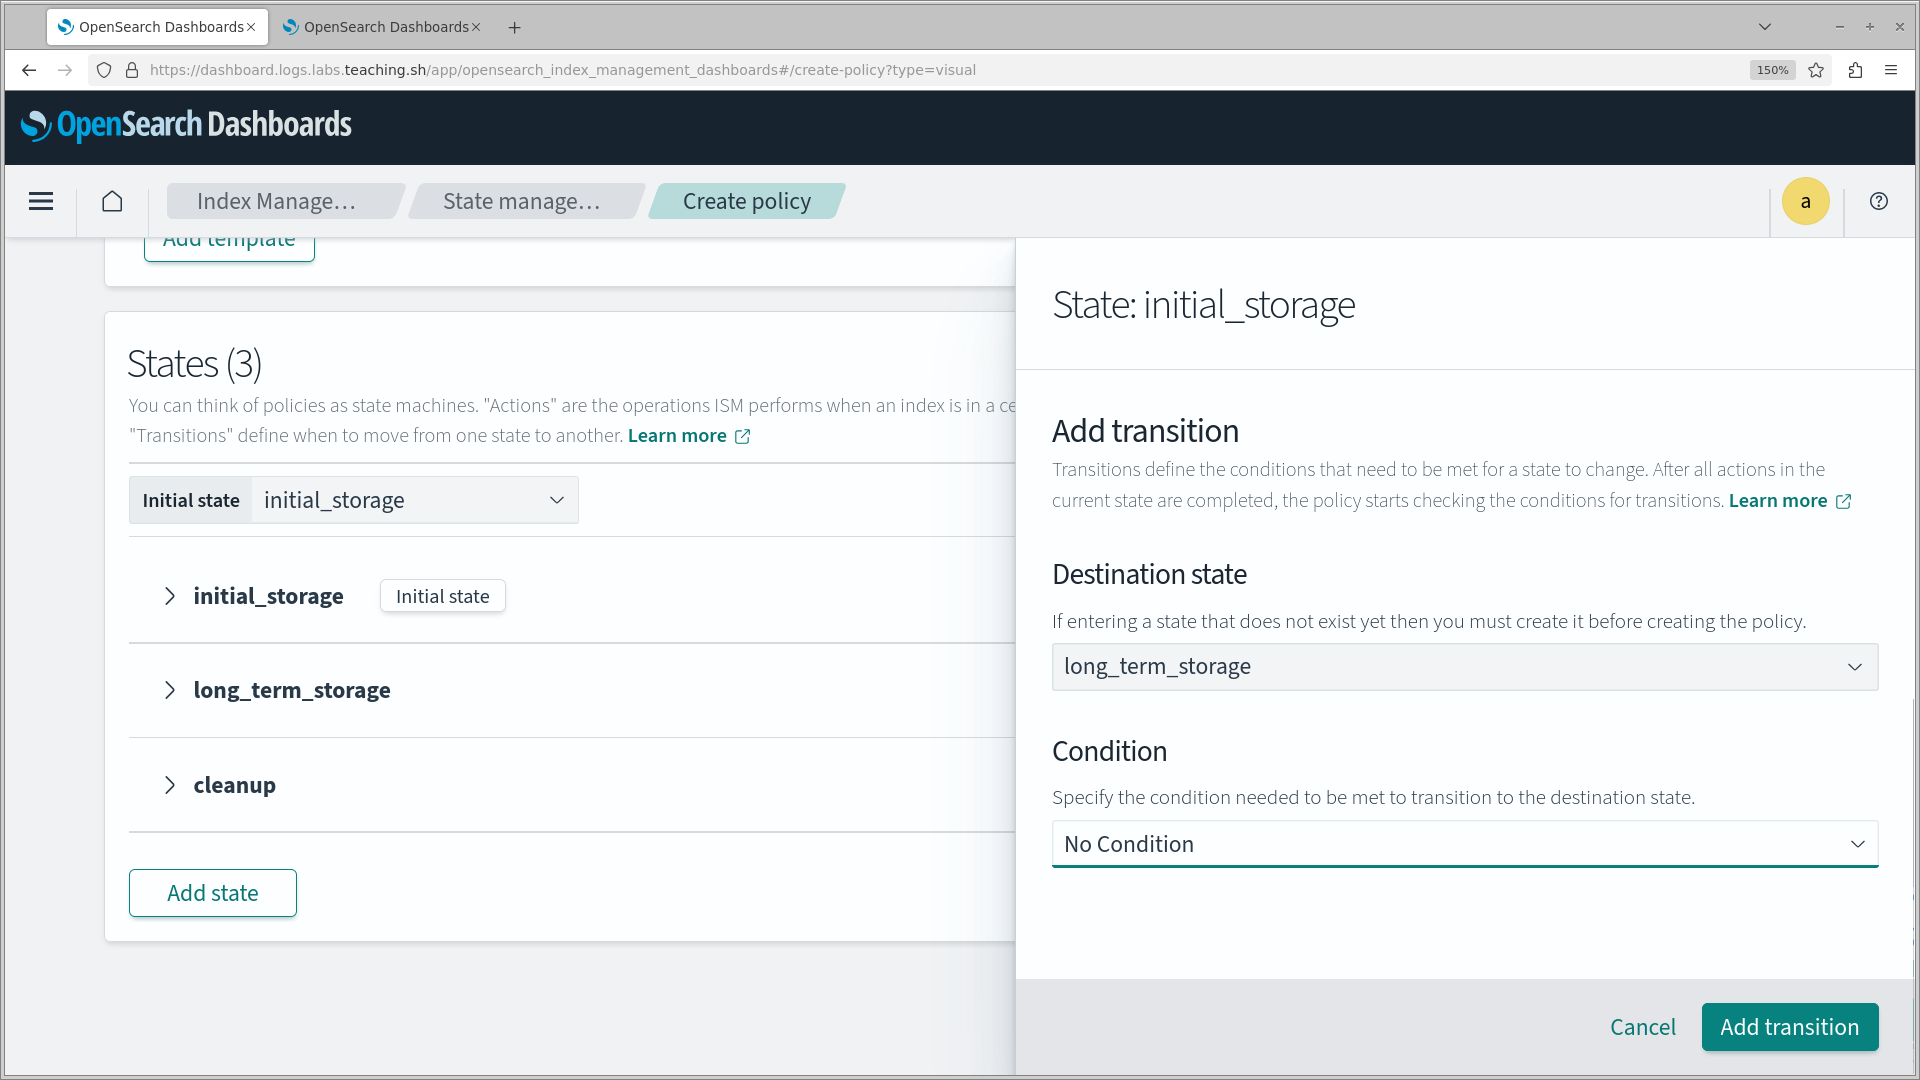Bookmark the page with the star icon
This screenshot has width=1920, height=1080.
point(1816,70)
